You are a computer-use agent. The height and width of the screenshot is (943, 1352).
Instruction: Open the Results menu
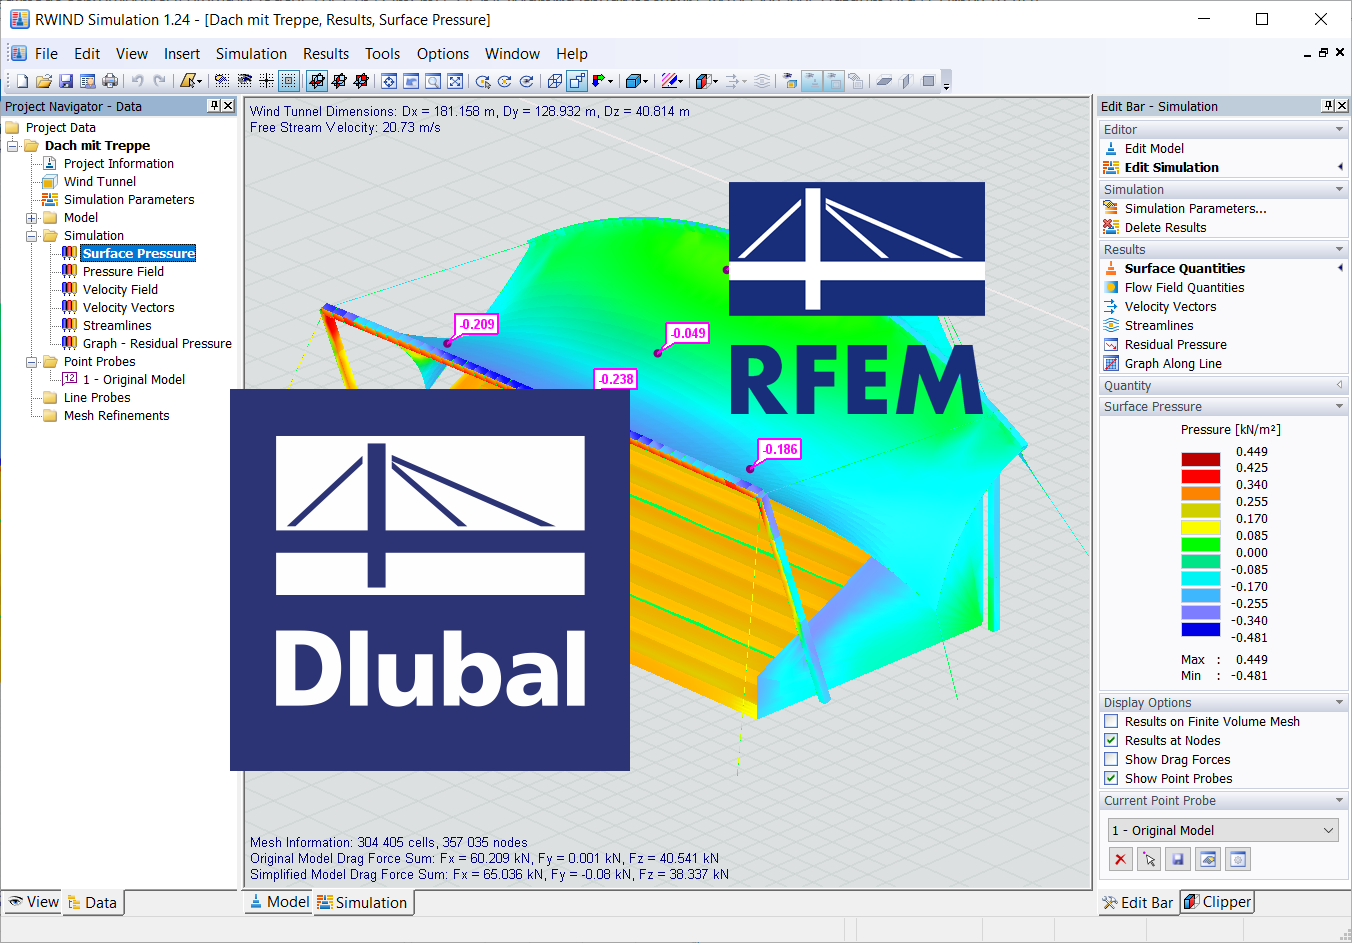click(x=326, y=54)
